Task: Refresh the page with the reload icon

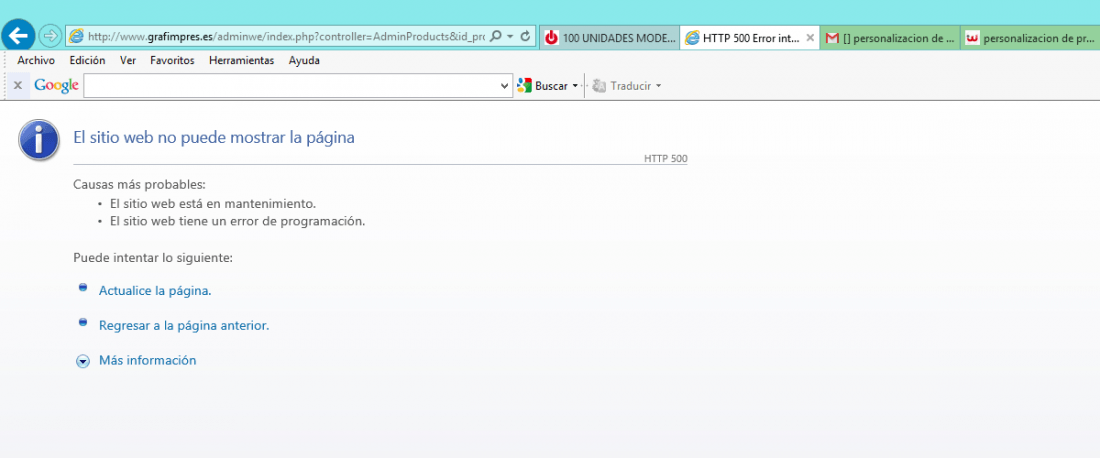Action: pos(525,36)
